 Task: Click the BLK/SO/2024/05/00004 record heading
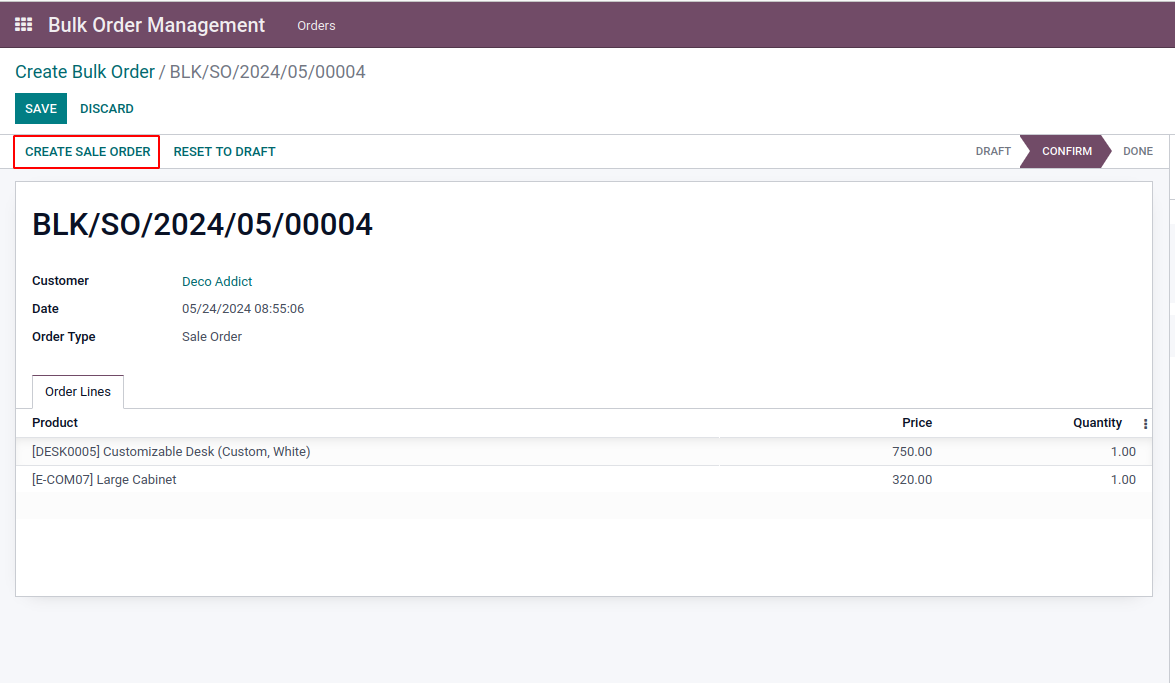[202, 225]
